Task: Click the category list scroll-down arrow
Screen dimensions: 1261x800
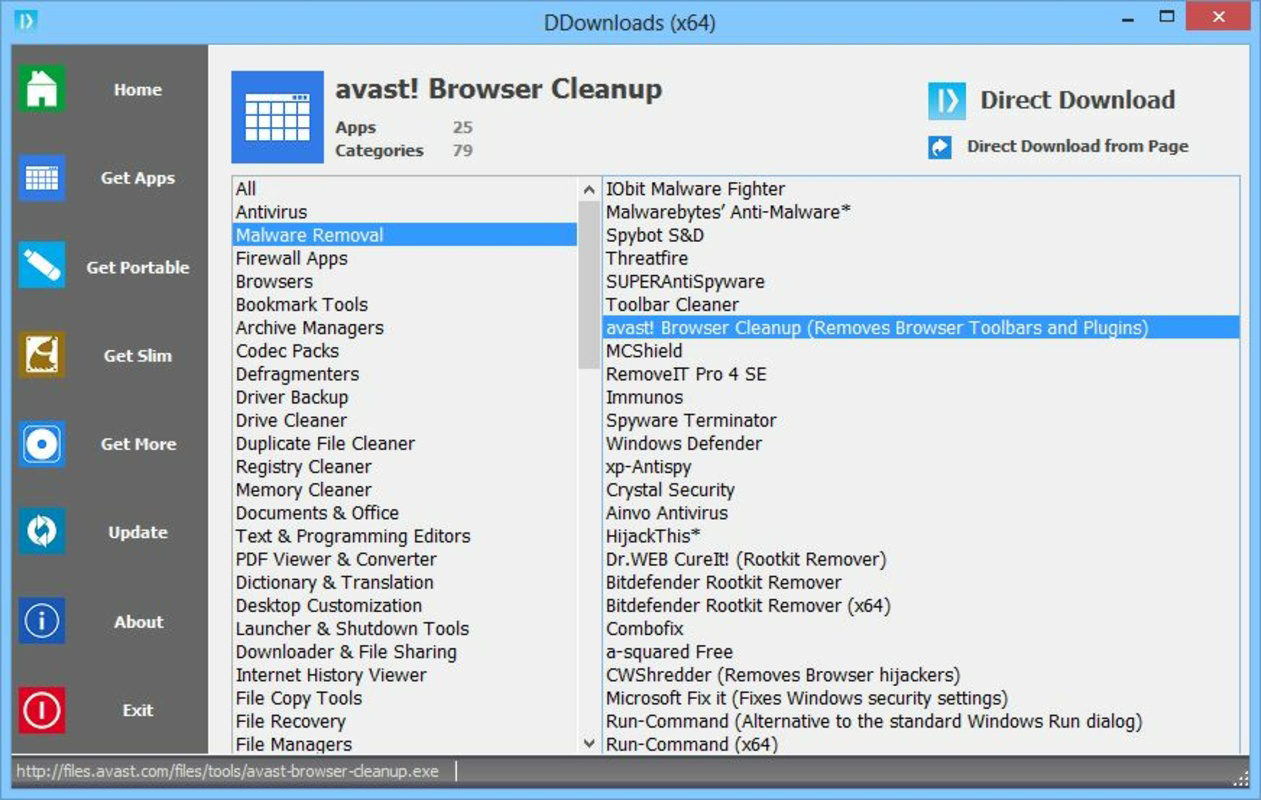Action: pyautogui.click(x=588, y=742)
